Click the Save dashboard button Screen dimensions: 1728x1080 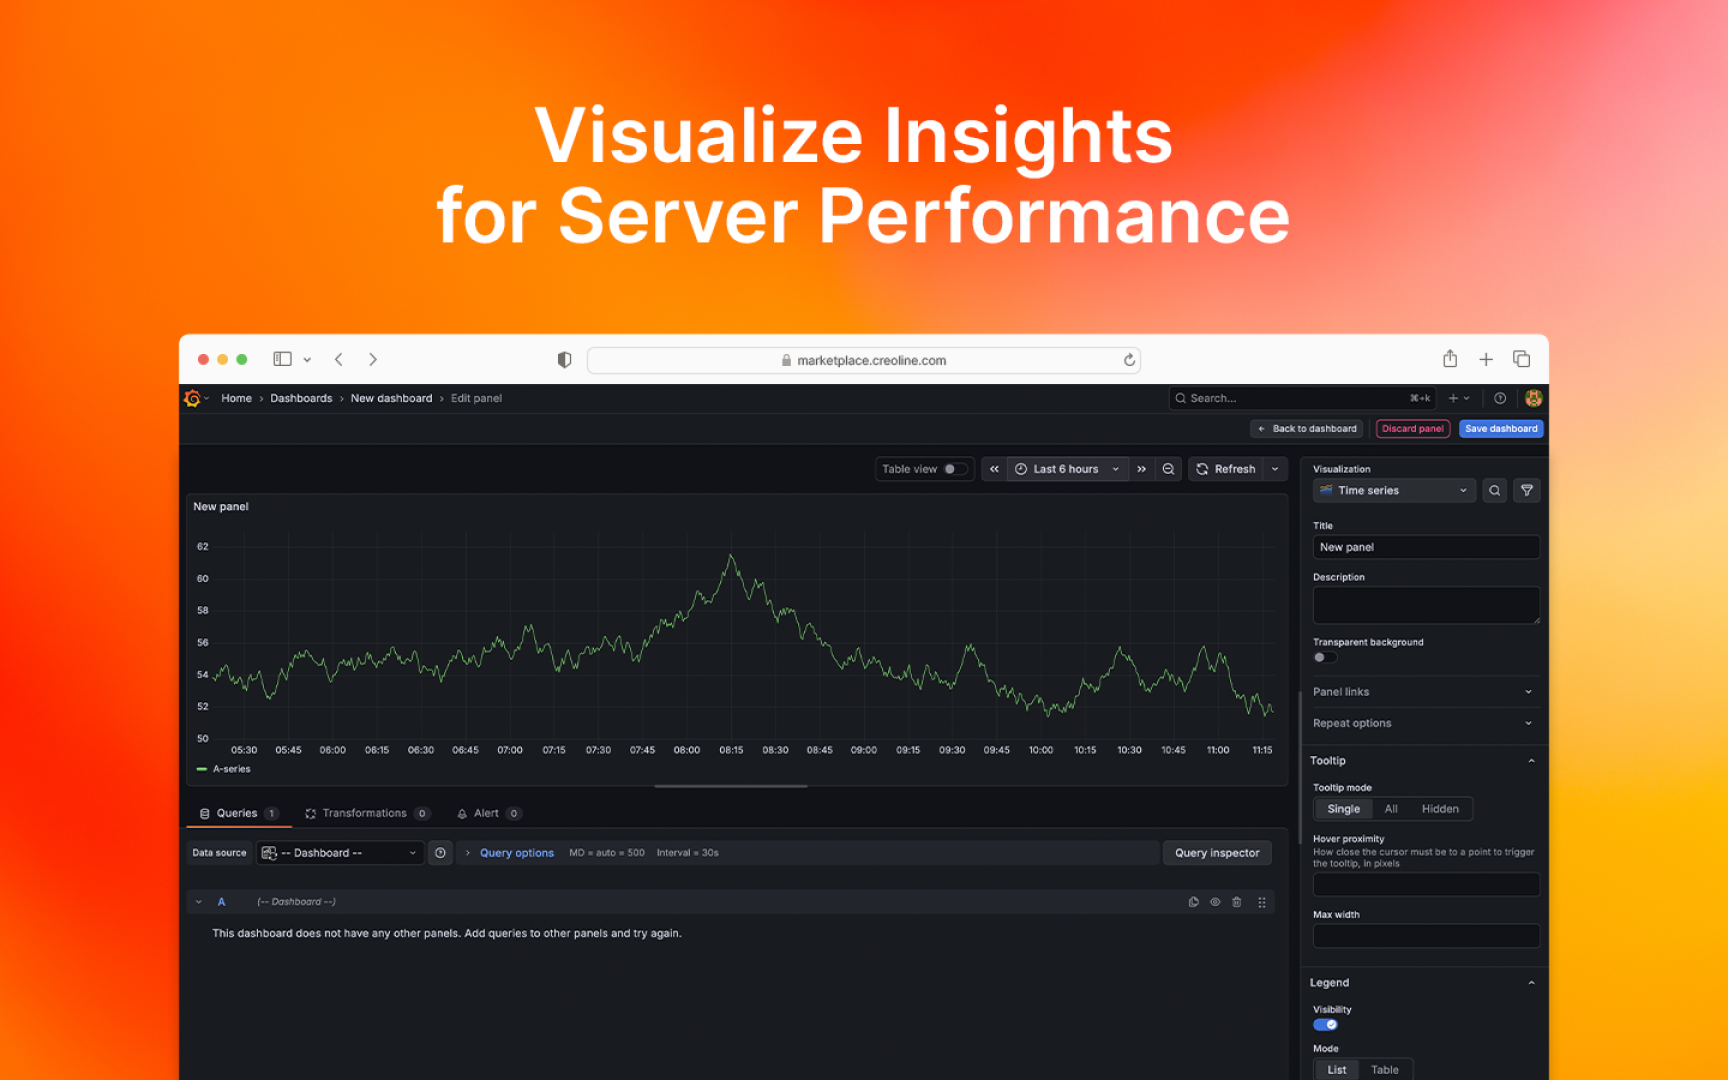click(1500, 429)
